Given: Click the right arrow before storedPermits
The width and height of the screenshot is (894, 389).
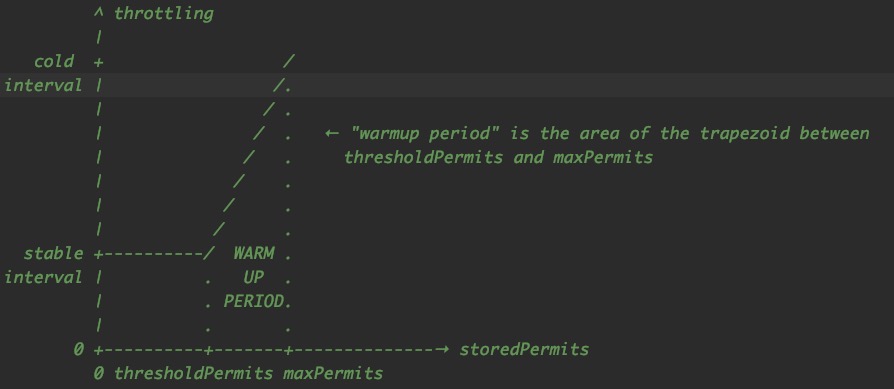Looking at the screenshot, I should point(442,349).
